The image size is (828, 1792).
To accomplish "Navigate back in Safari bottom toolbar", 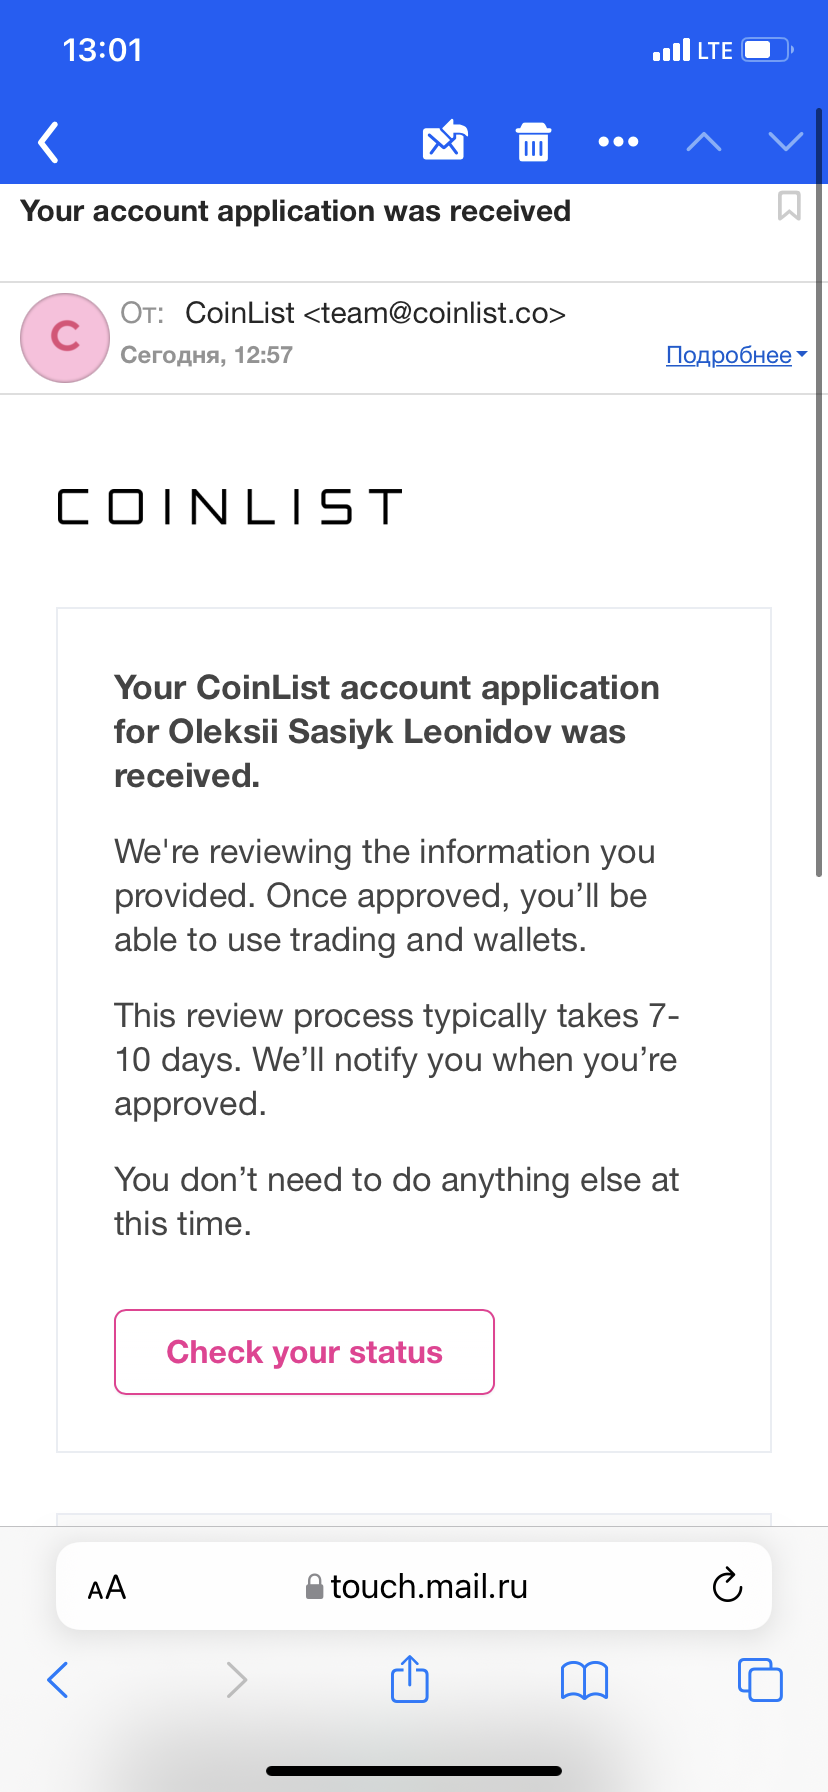I will point(58,1680).
